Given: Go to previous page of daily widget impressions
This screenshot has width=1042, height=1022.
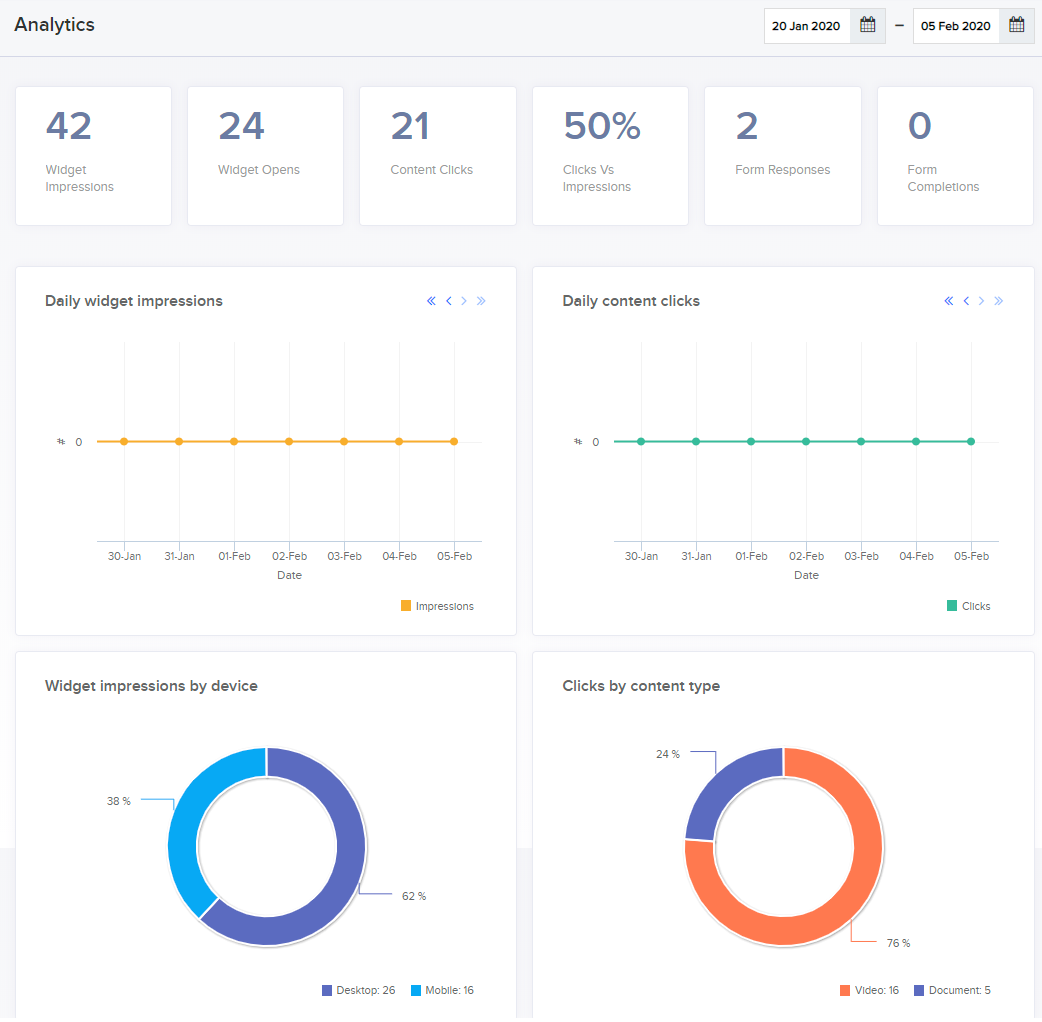Looking at the screenshot, I should point(449,301).
